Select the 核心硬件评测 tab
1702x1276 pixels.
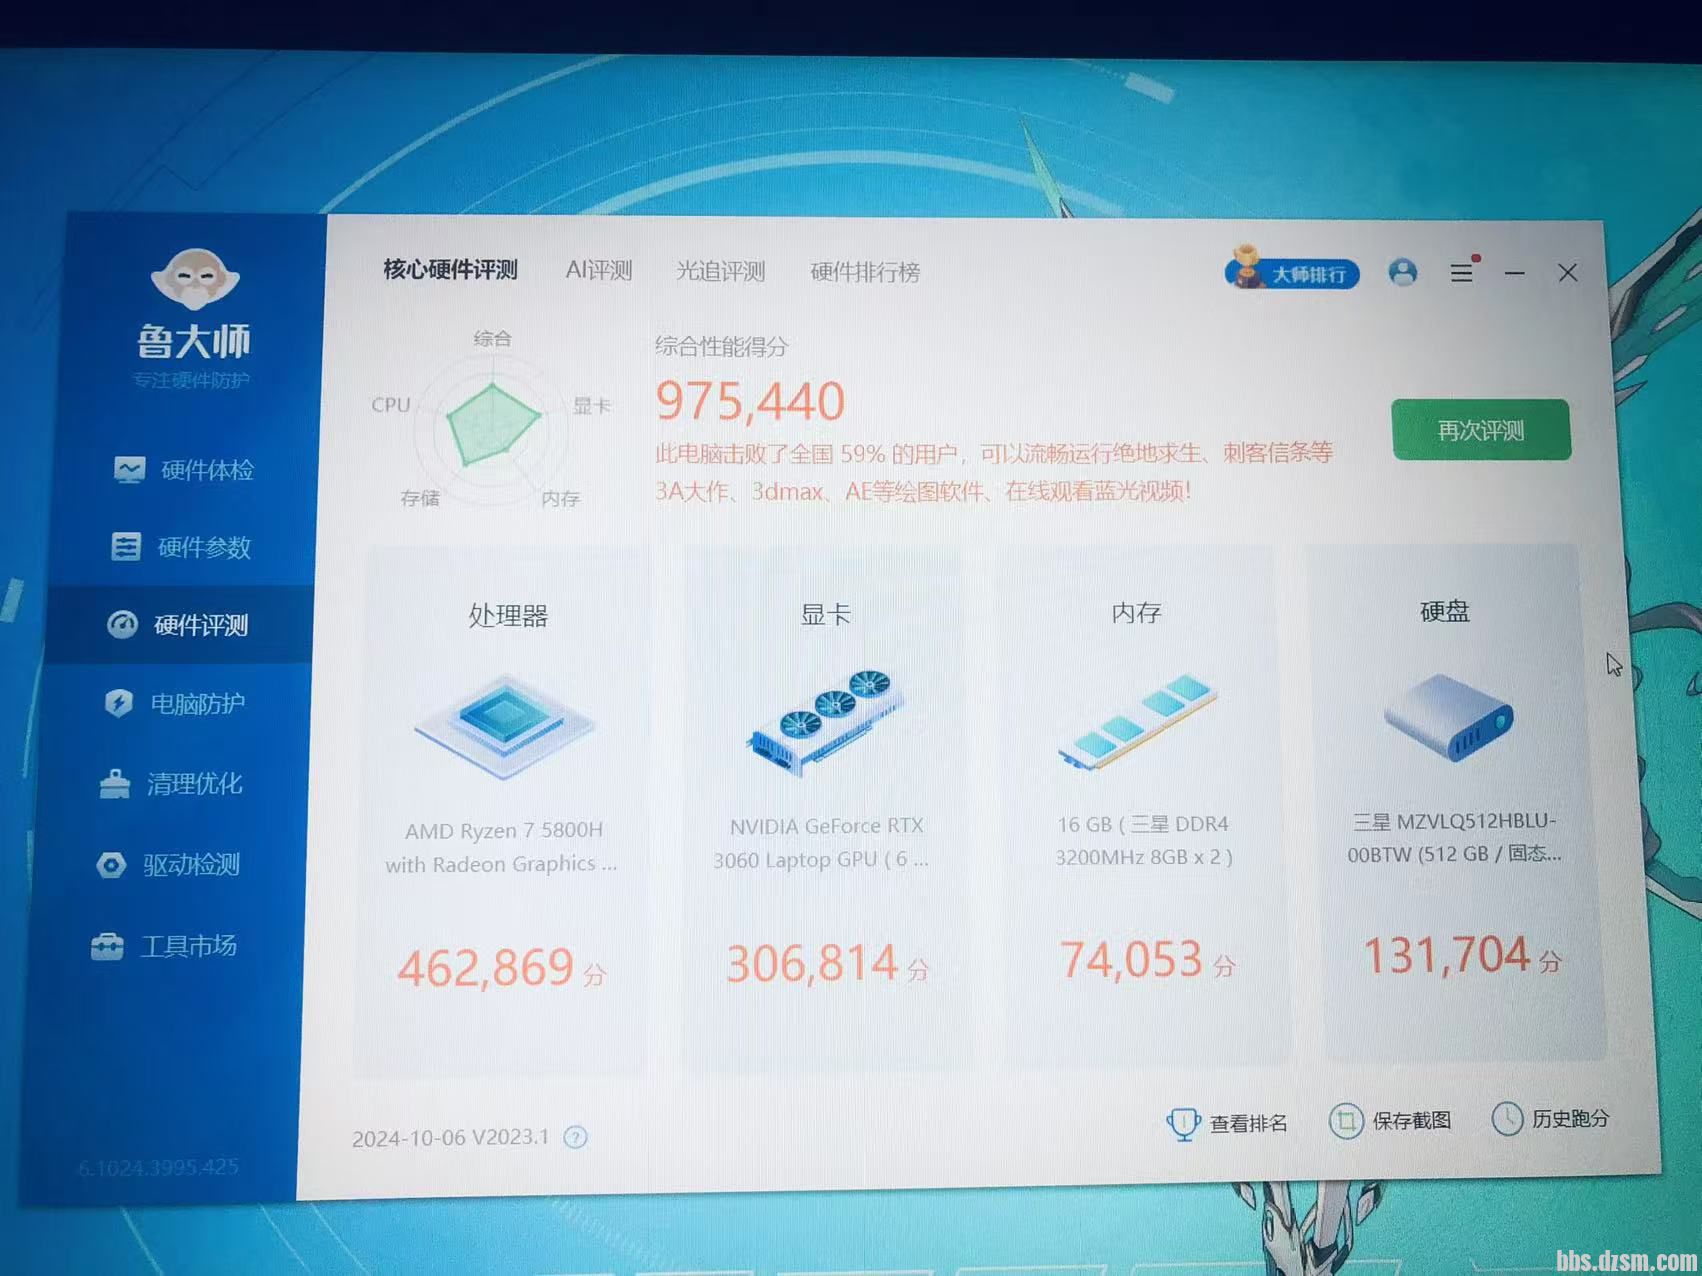click(x=450, y=270)
